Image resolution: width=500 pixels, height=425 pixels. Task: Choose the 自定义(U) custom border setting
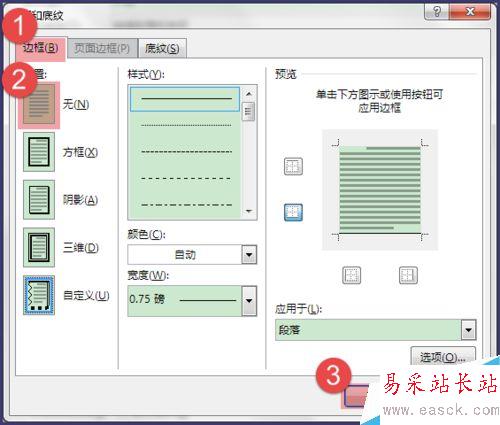click(x=39, y=295)
